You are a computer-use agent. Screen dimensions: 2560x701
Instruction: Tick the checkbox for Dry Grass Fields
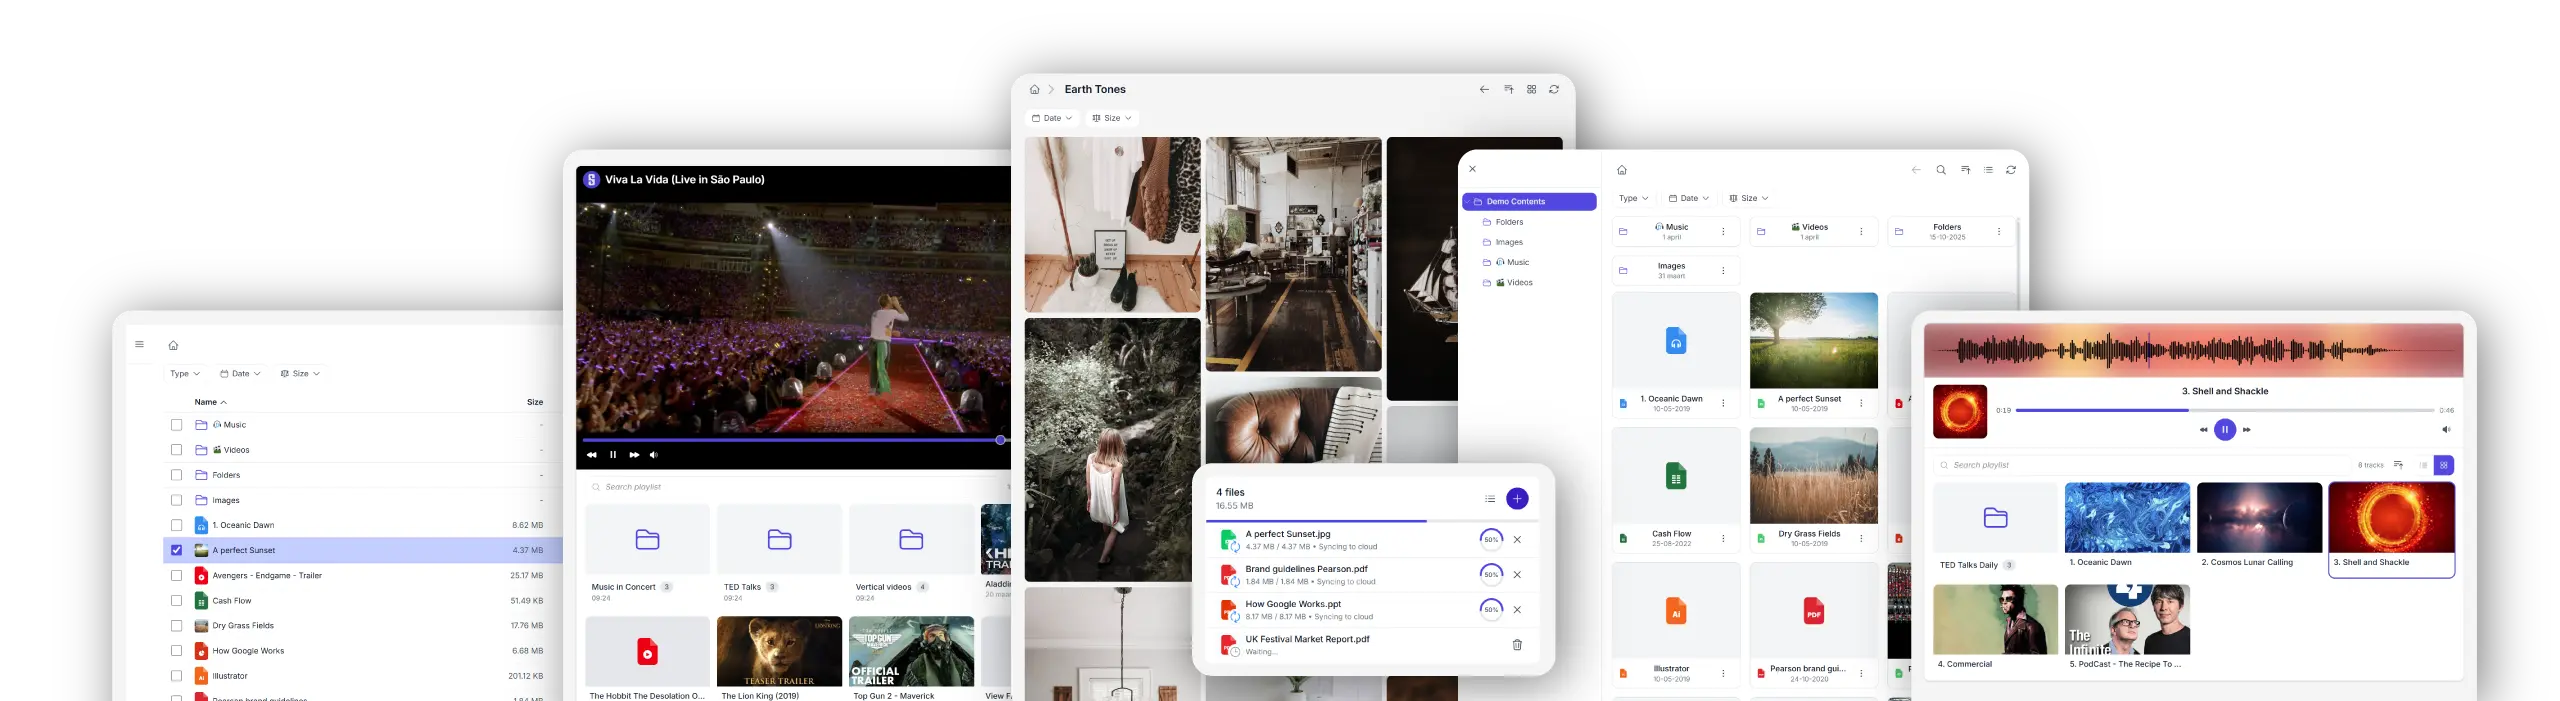[x=176, y=625]
